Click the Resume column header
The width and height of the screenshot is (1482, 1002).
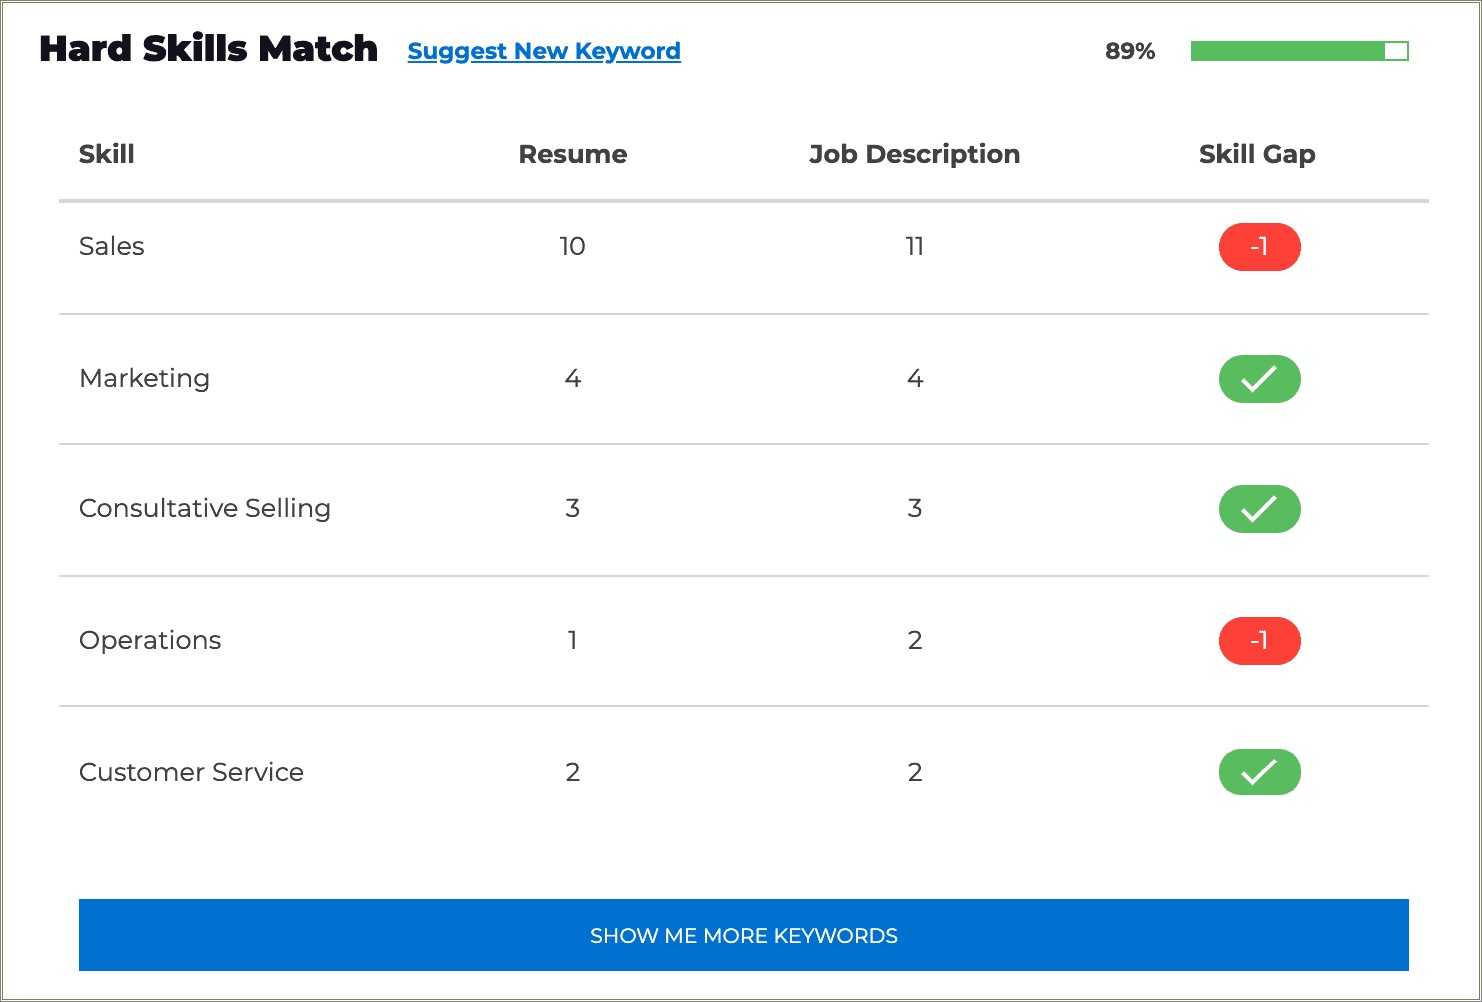pyautogui.click(x=573, y=154)
